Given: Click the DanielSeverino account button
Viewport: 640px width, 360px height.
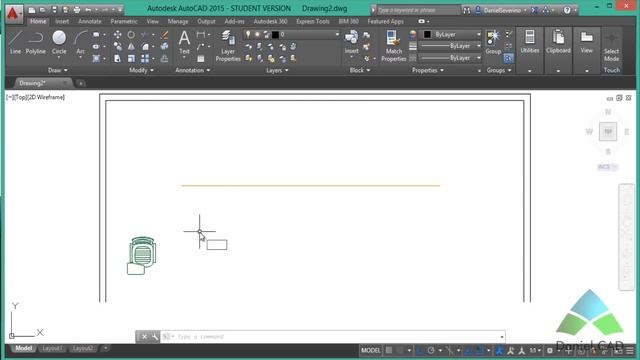Looking at the screenshot, I should (501, 10).
